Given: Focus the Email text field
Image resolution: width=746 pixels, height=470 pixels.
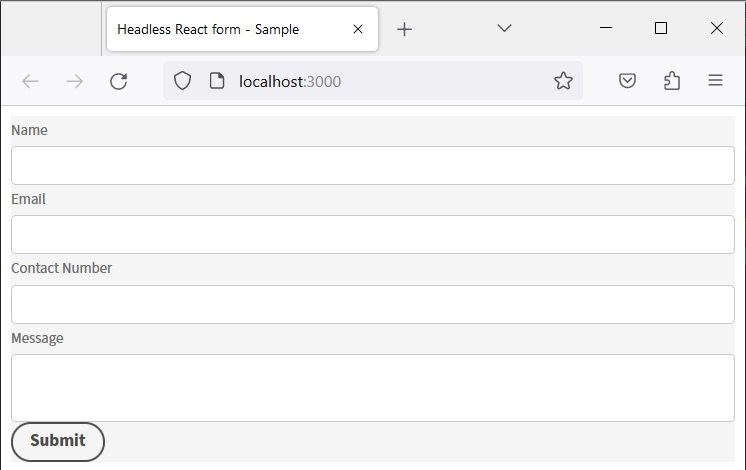Looking at the screenshot, I should [373, 235].
